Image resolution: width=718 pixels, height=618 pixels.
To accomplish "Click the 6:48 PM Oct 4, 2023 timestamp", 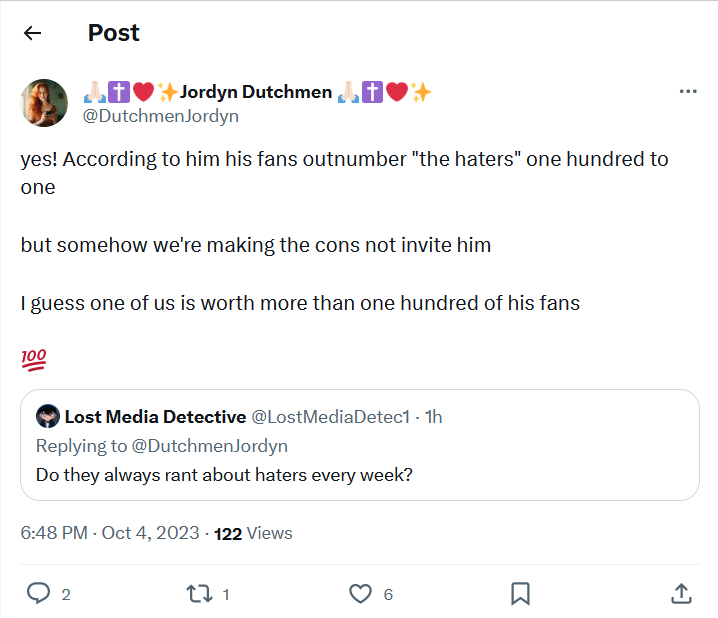I will click(107, 533).
